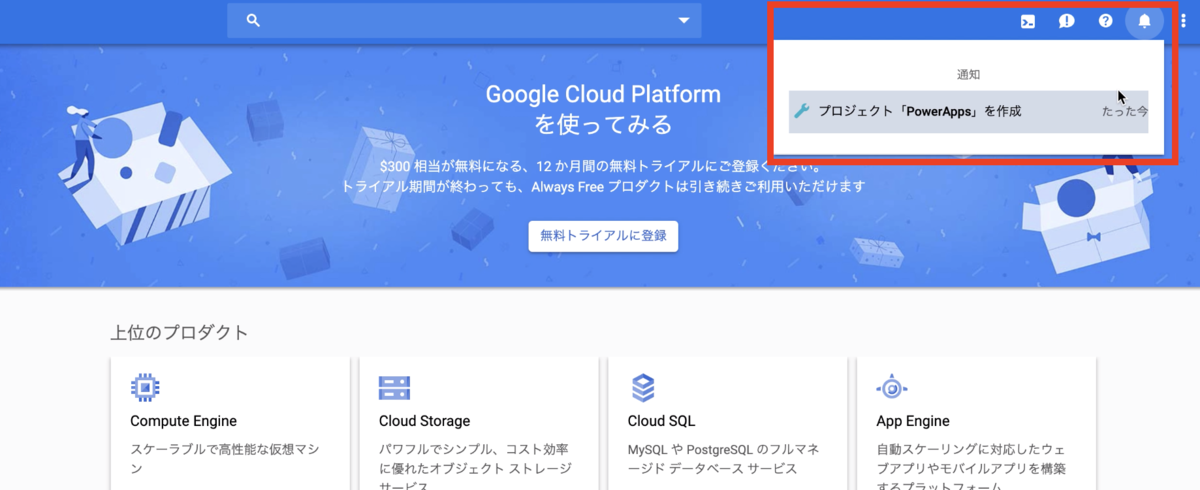Open the three-dot more options menu
Image resolution: width=1200 pixels, height=490 pixels.
click(1184, 21)
